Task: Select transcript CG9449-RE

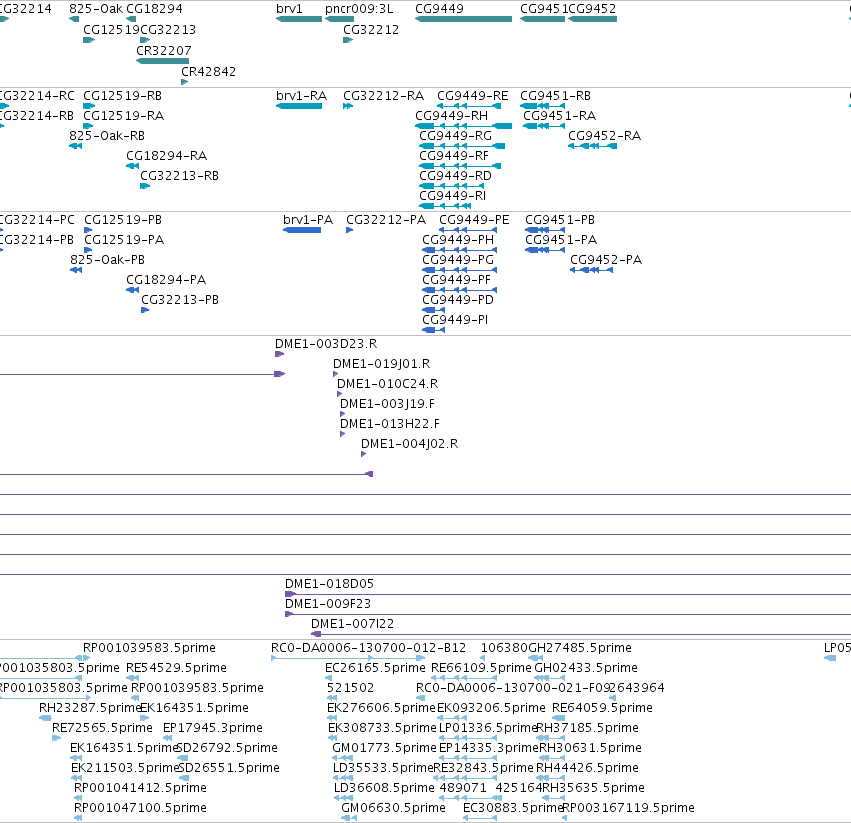Action: 469,106
